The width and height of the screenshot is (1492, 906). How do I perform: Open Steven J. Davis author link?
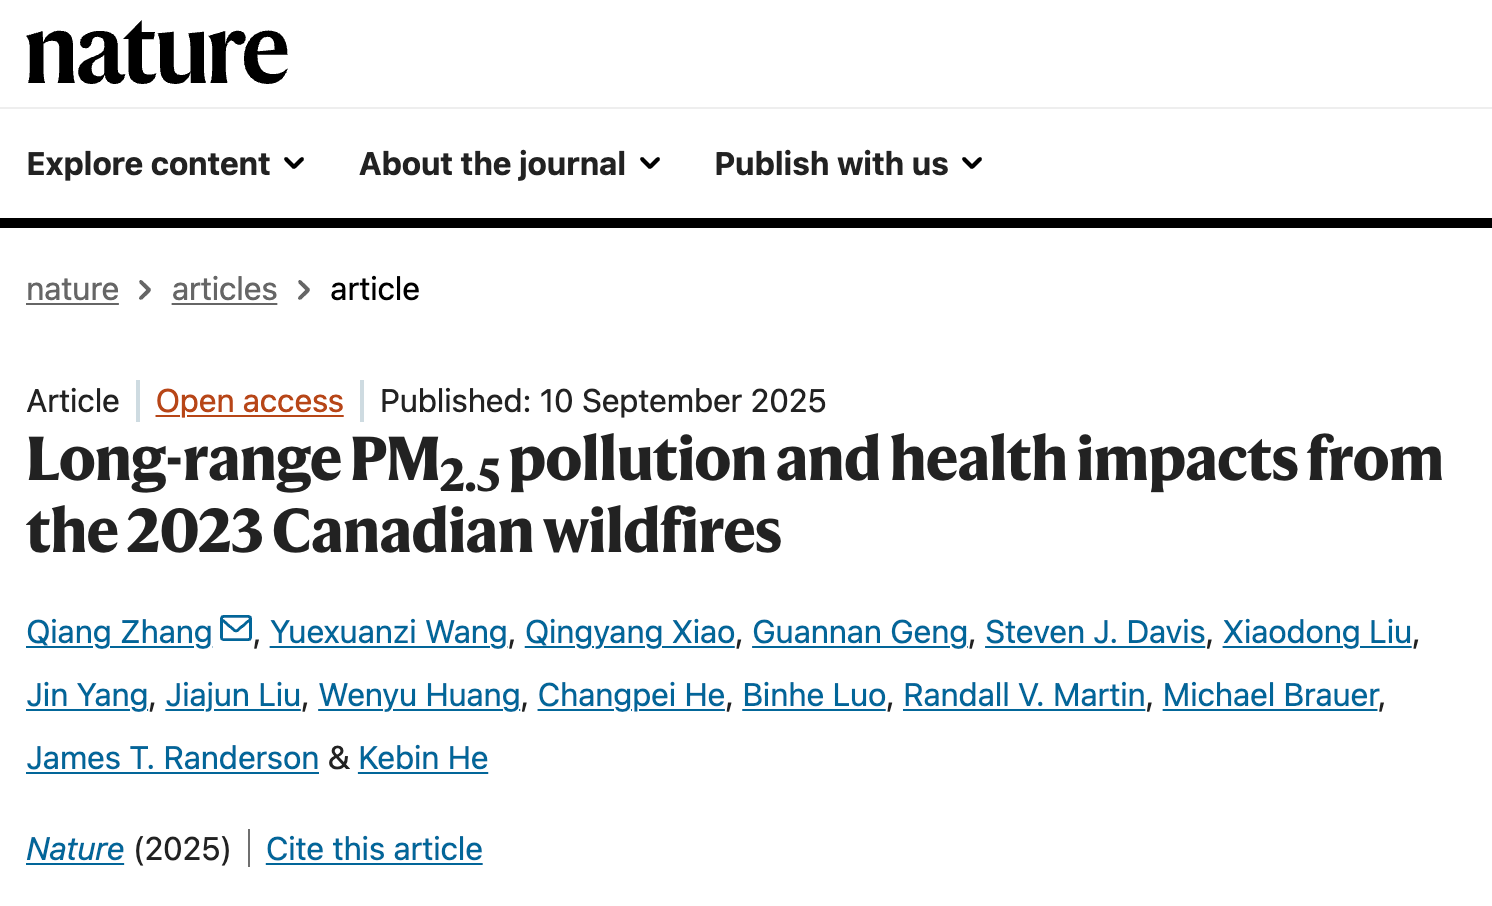coord(1095,632)
